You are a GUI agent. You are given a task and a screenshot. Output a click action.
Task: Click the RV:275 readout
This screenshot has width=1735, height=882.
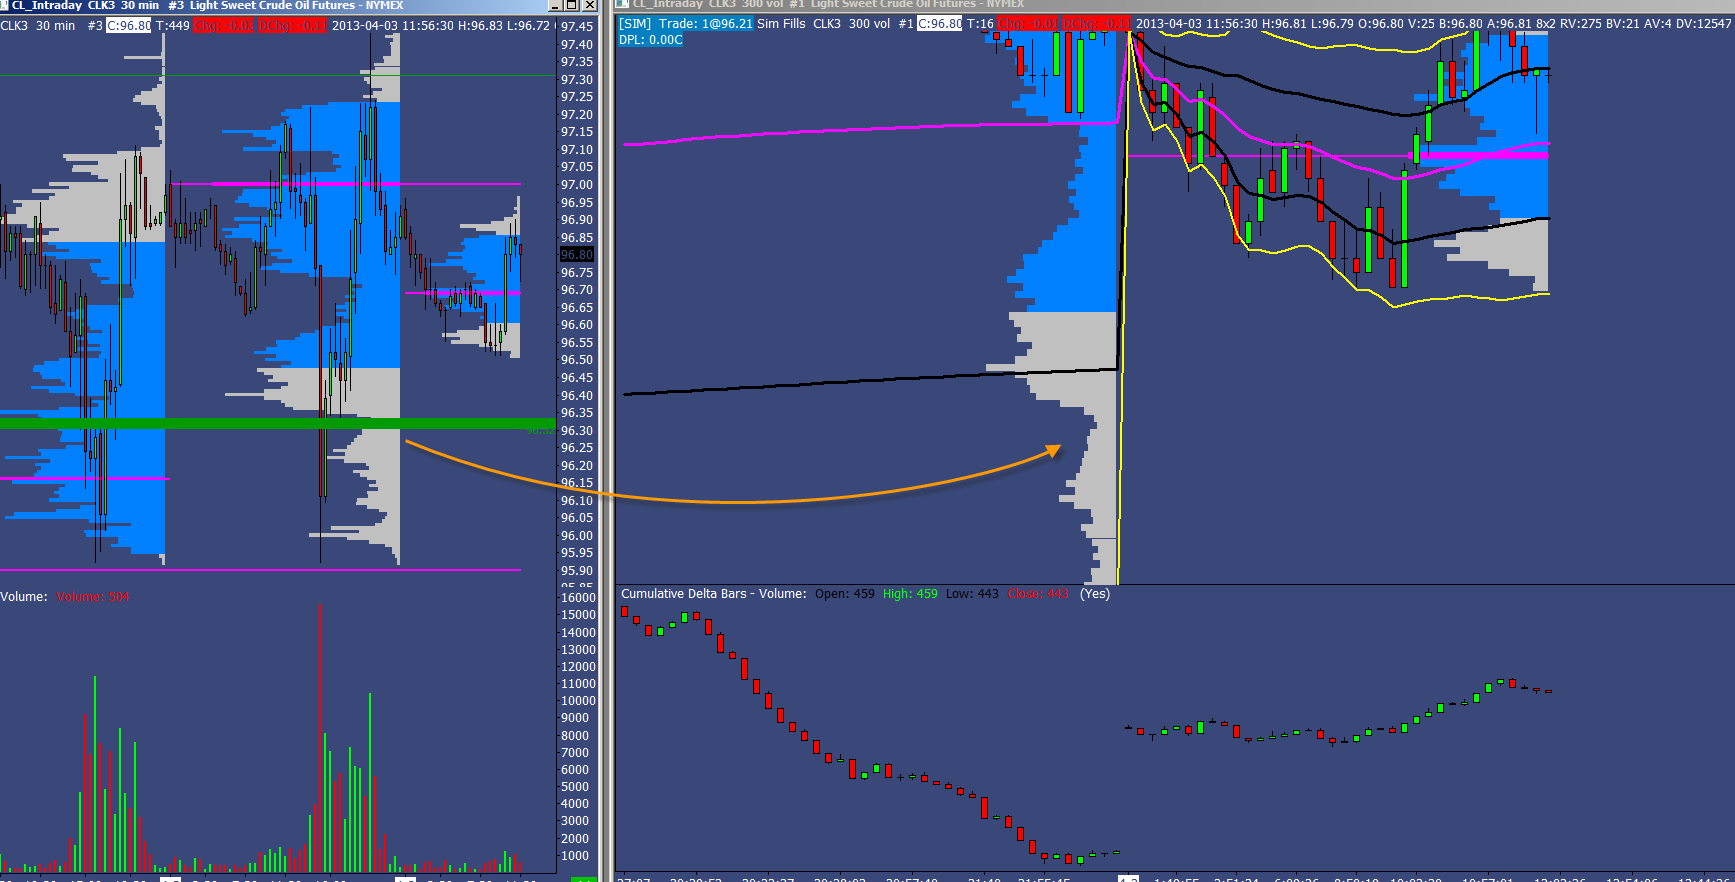click(1579, 24)
